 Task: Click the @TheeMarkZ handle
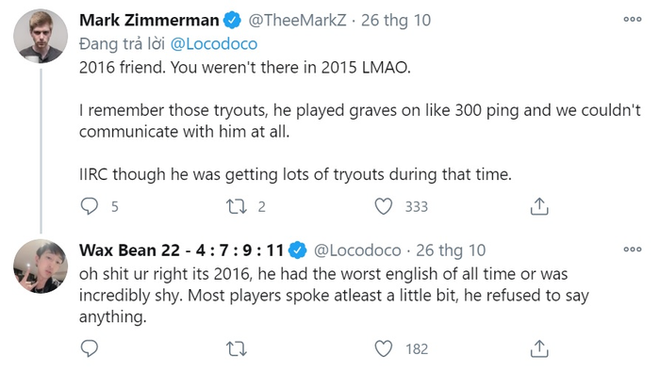[x=297, y=20]
